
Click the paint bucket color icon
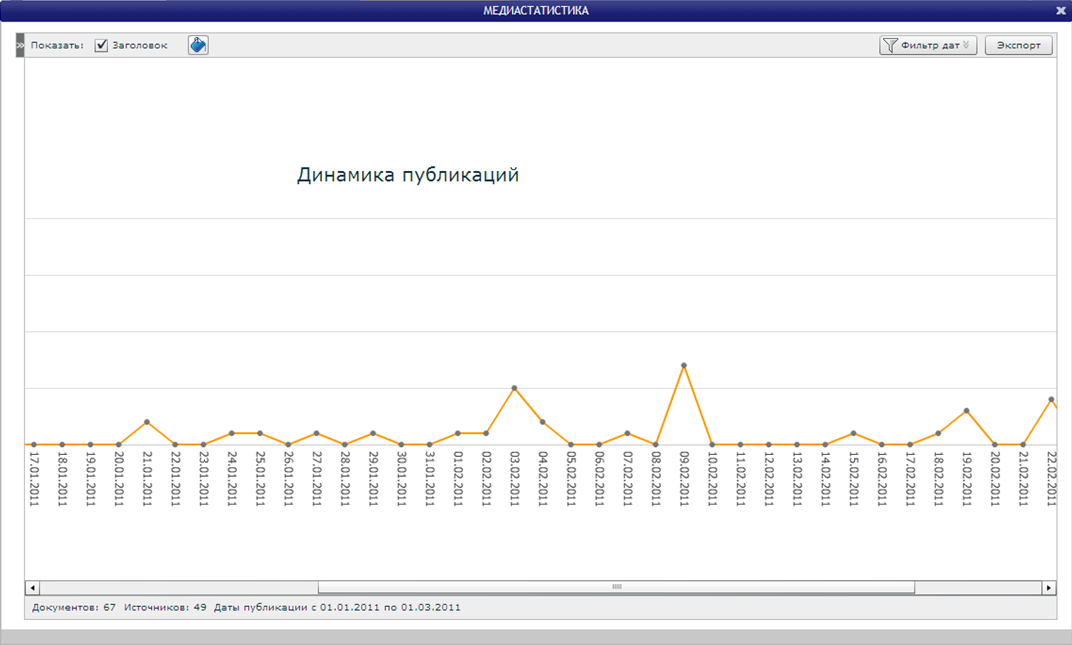coord(198,45)
